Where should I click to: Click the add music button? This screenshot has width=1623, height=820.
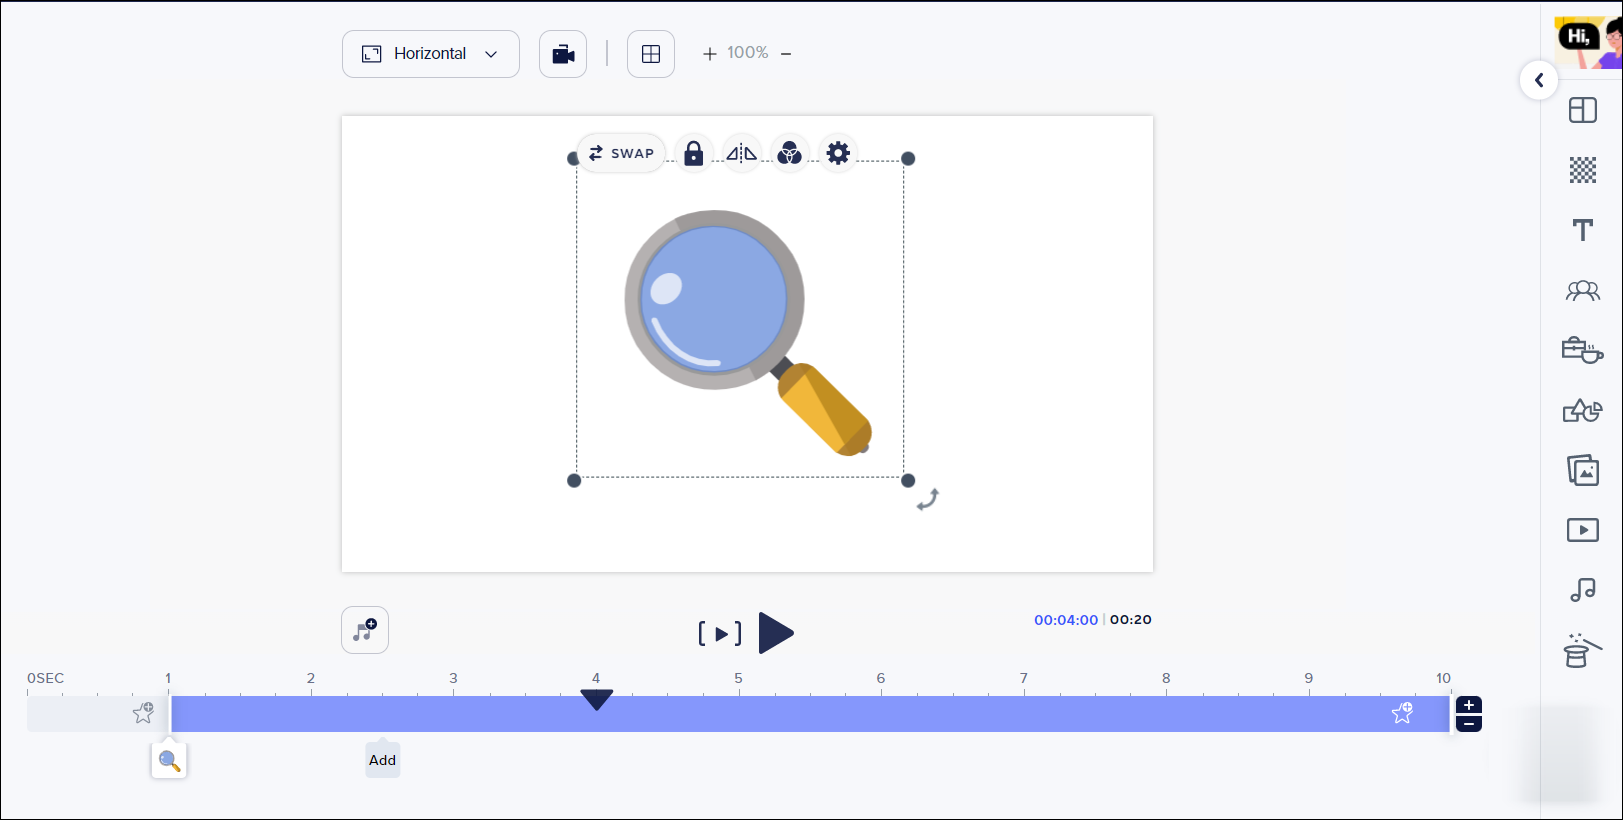pos(365,630)
